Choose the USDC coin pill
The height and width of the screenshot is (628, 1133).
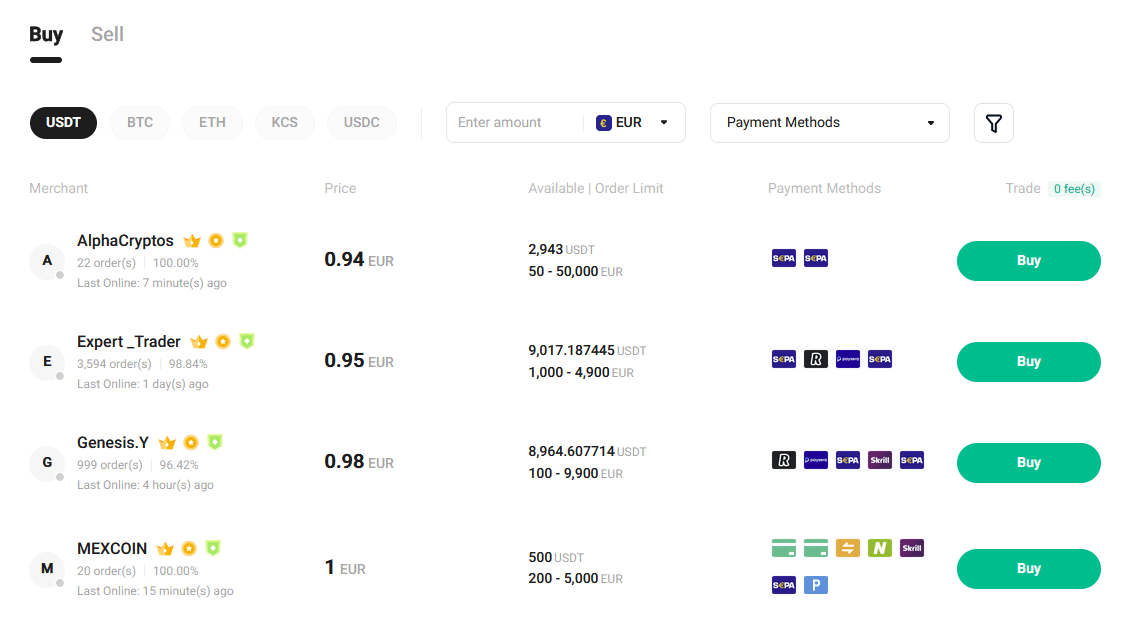click(362, 123)
